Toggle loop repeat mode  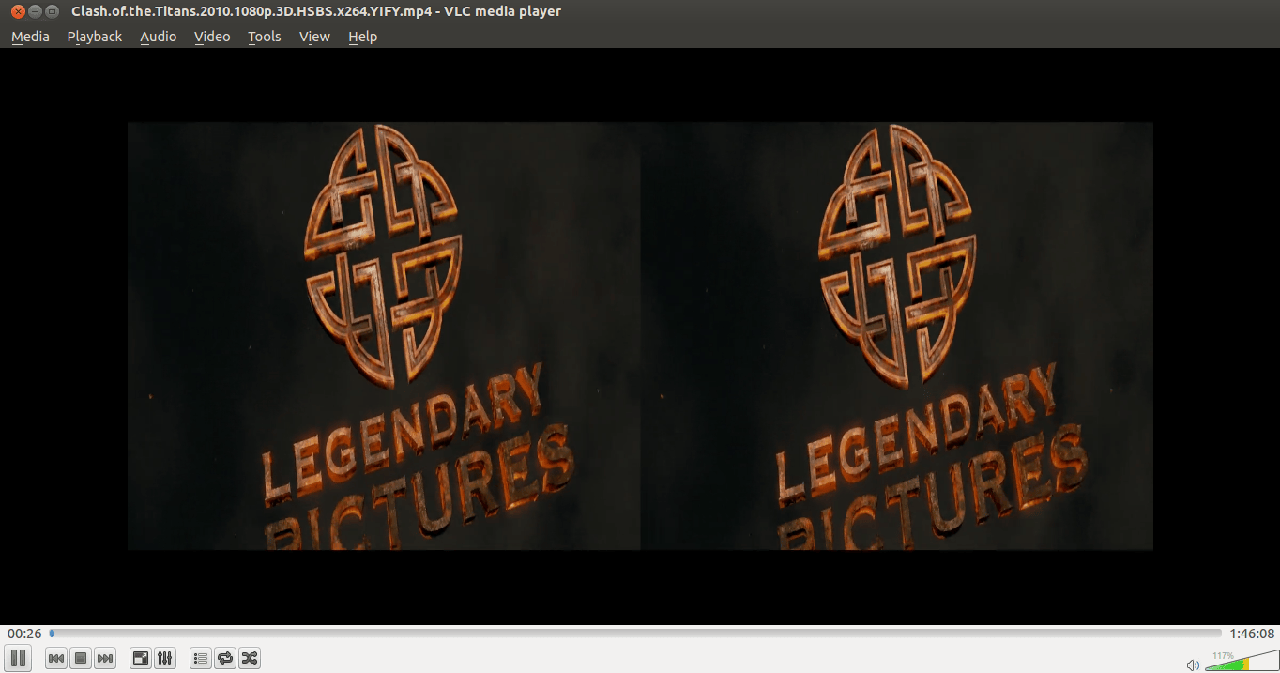225,658
